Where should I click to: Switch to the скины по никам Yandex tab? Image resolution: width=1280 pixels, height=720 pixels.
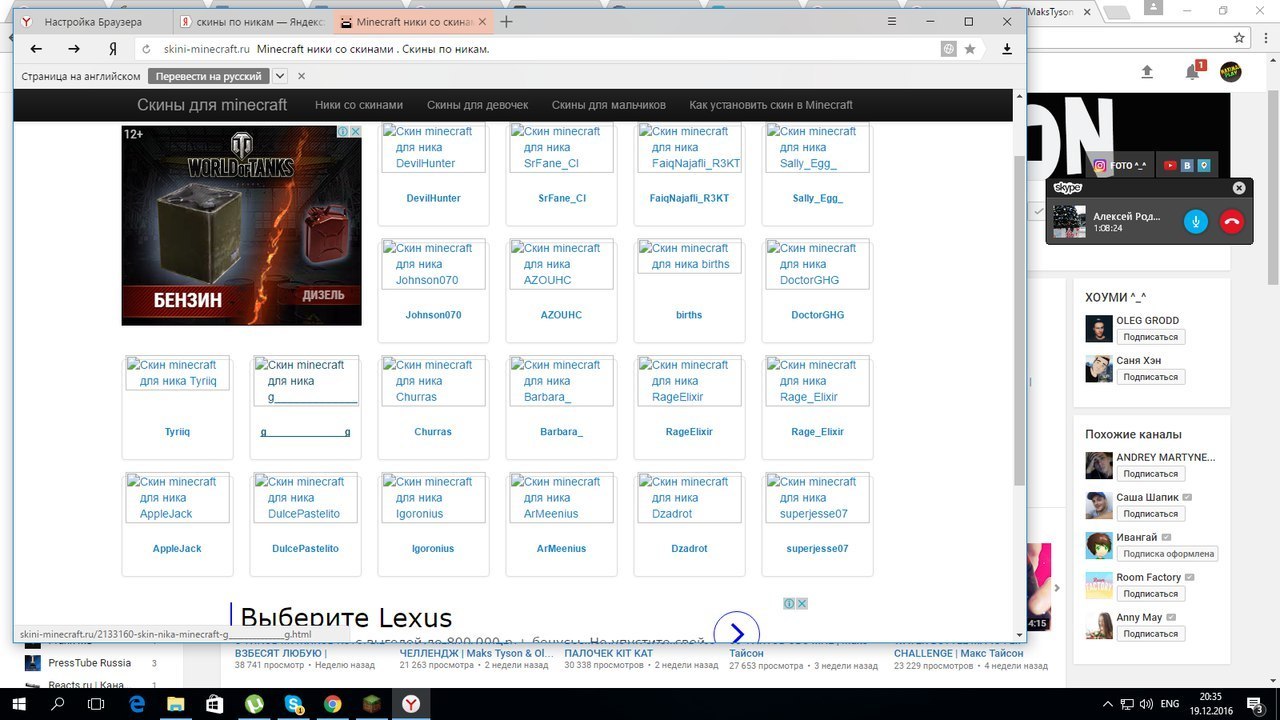coord(252,21)
